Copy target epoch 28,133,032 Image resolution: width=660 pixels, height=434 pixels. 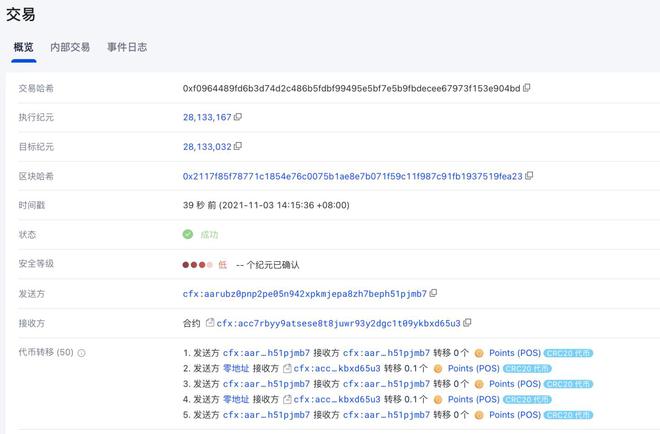tap(238, 146)
